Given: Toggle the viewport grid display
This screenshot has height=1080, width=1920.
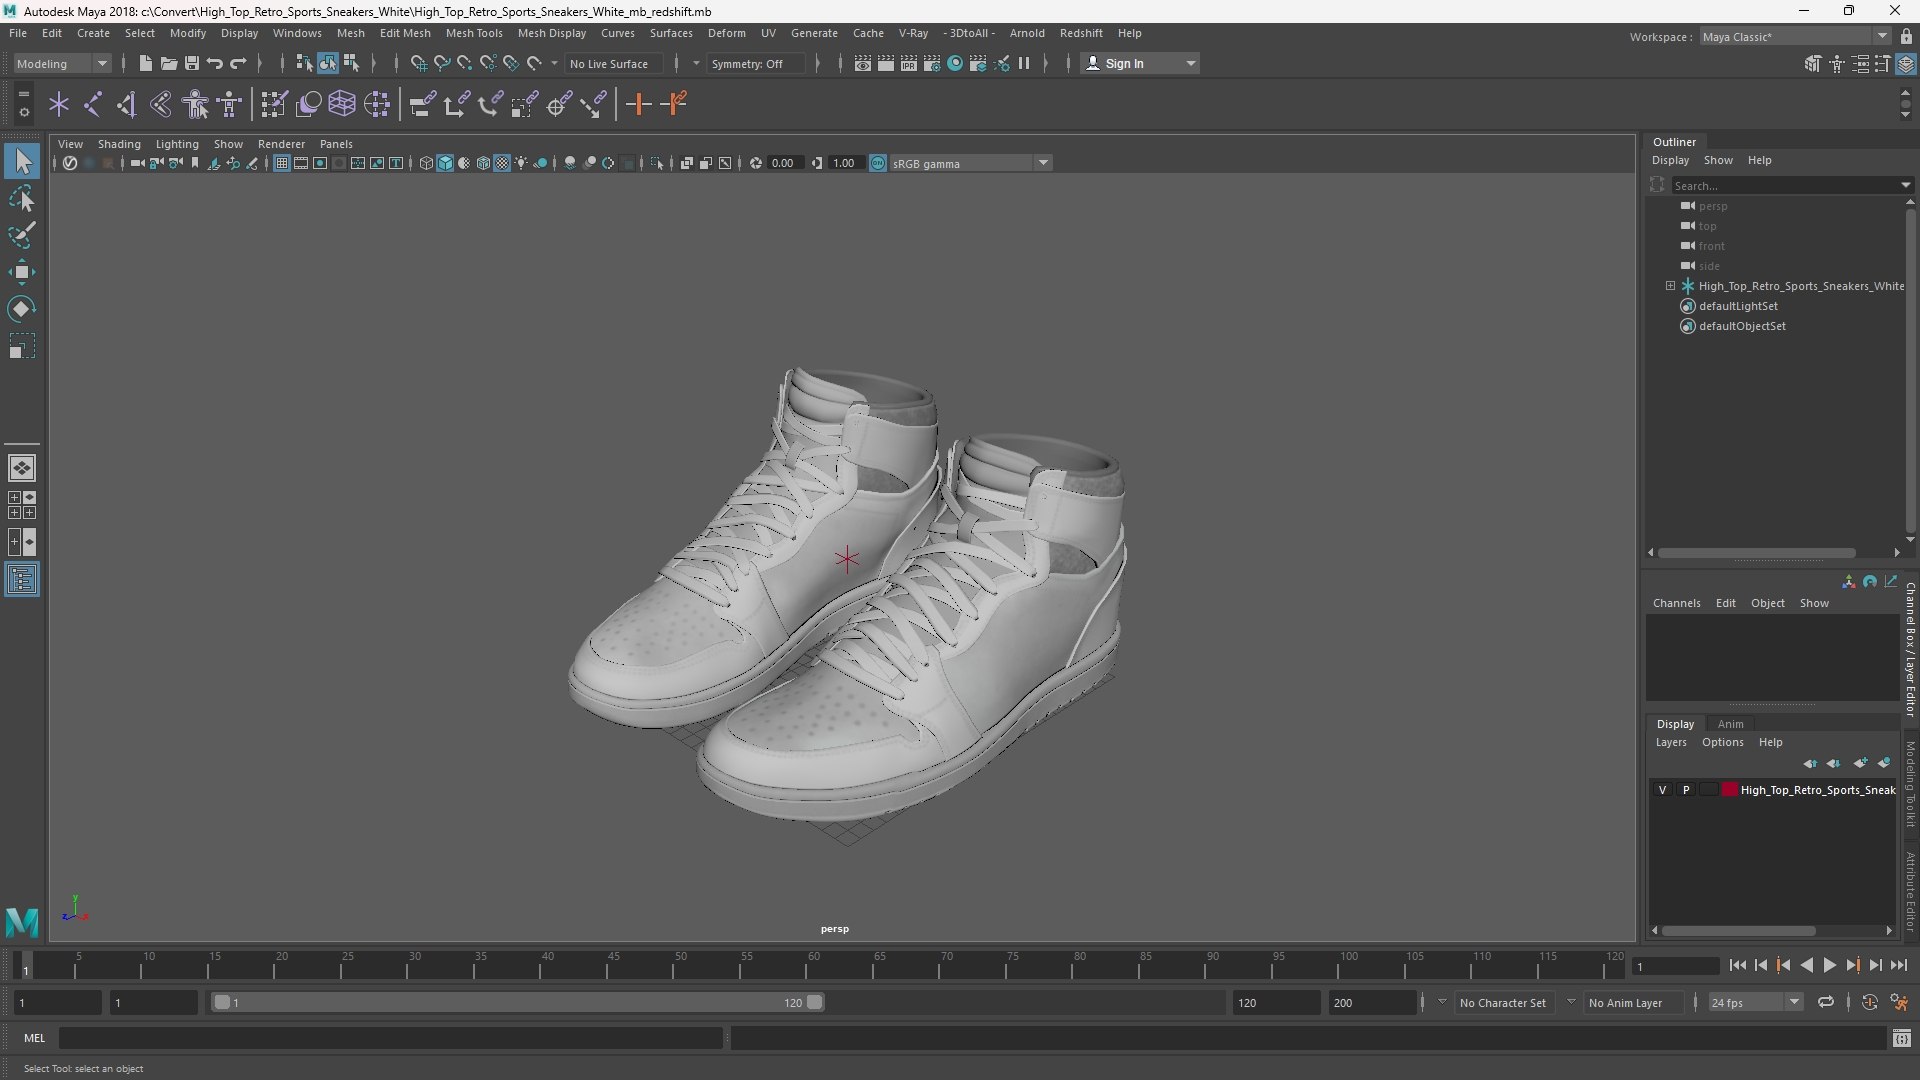Looking at the screenshot, I should pos(282,163).
